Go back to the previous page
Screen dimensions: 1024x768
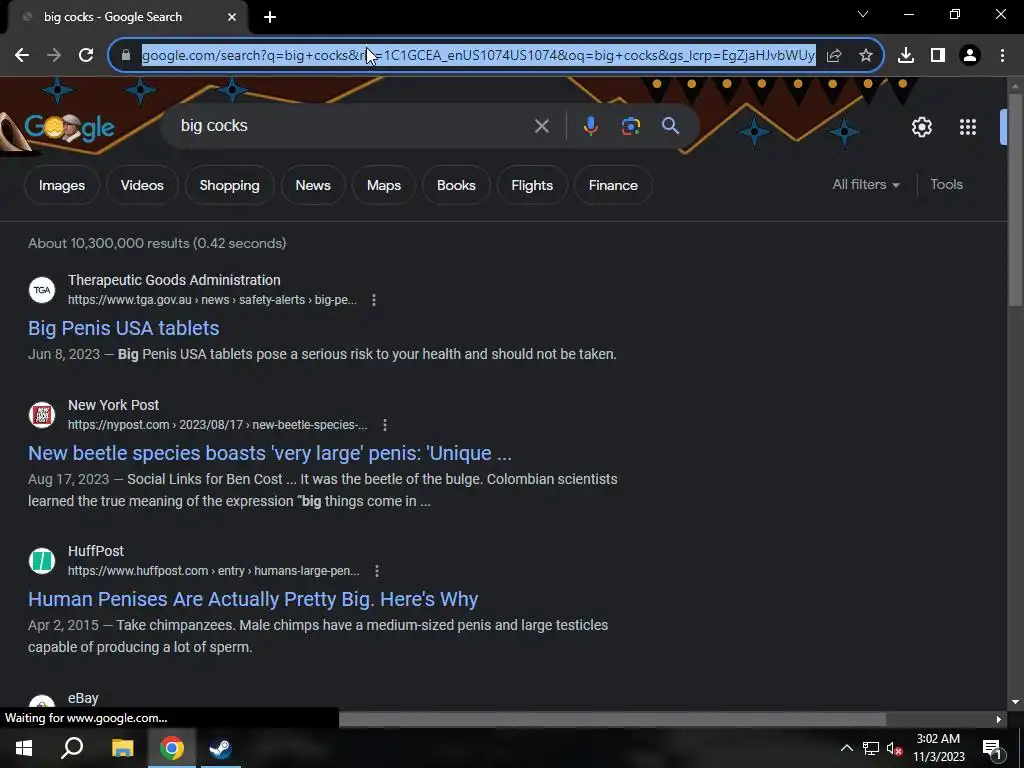22,56
